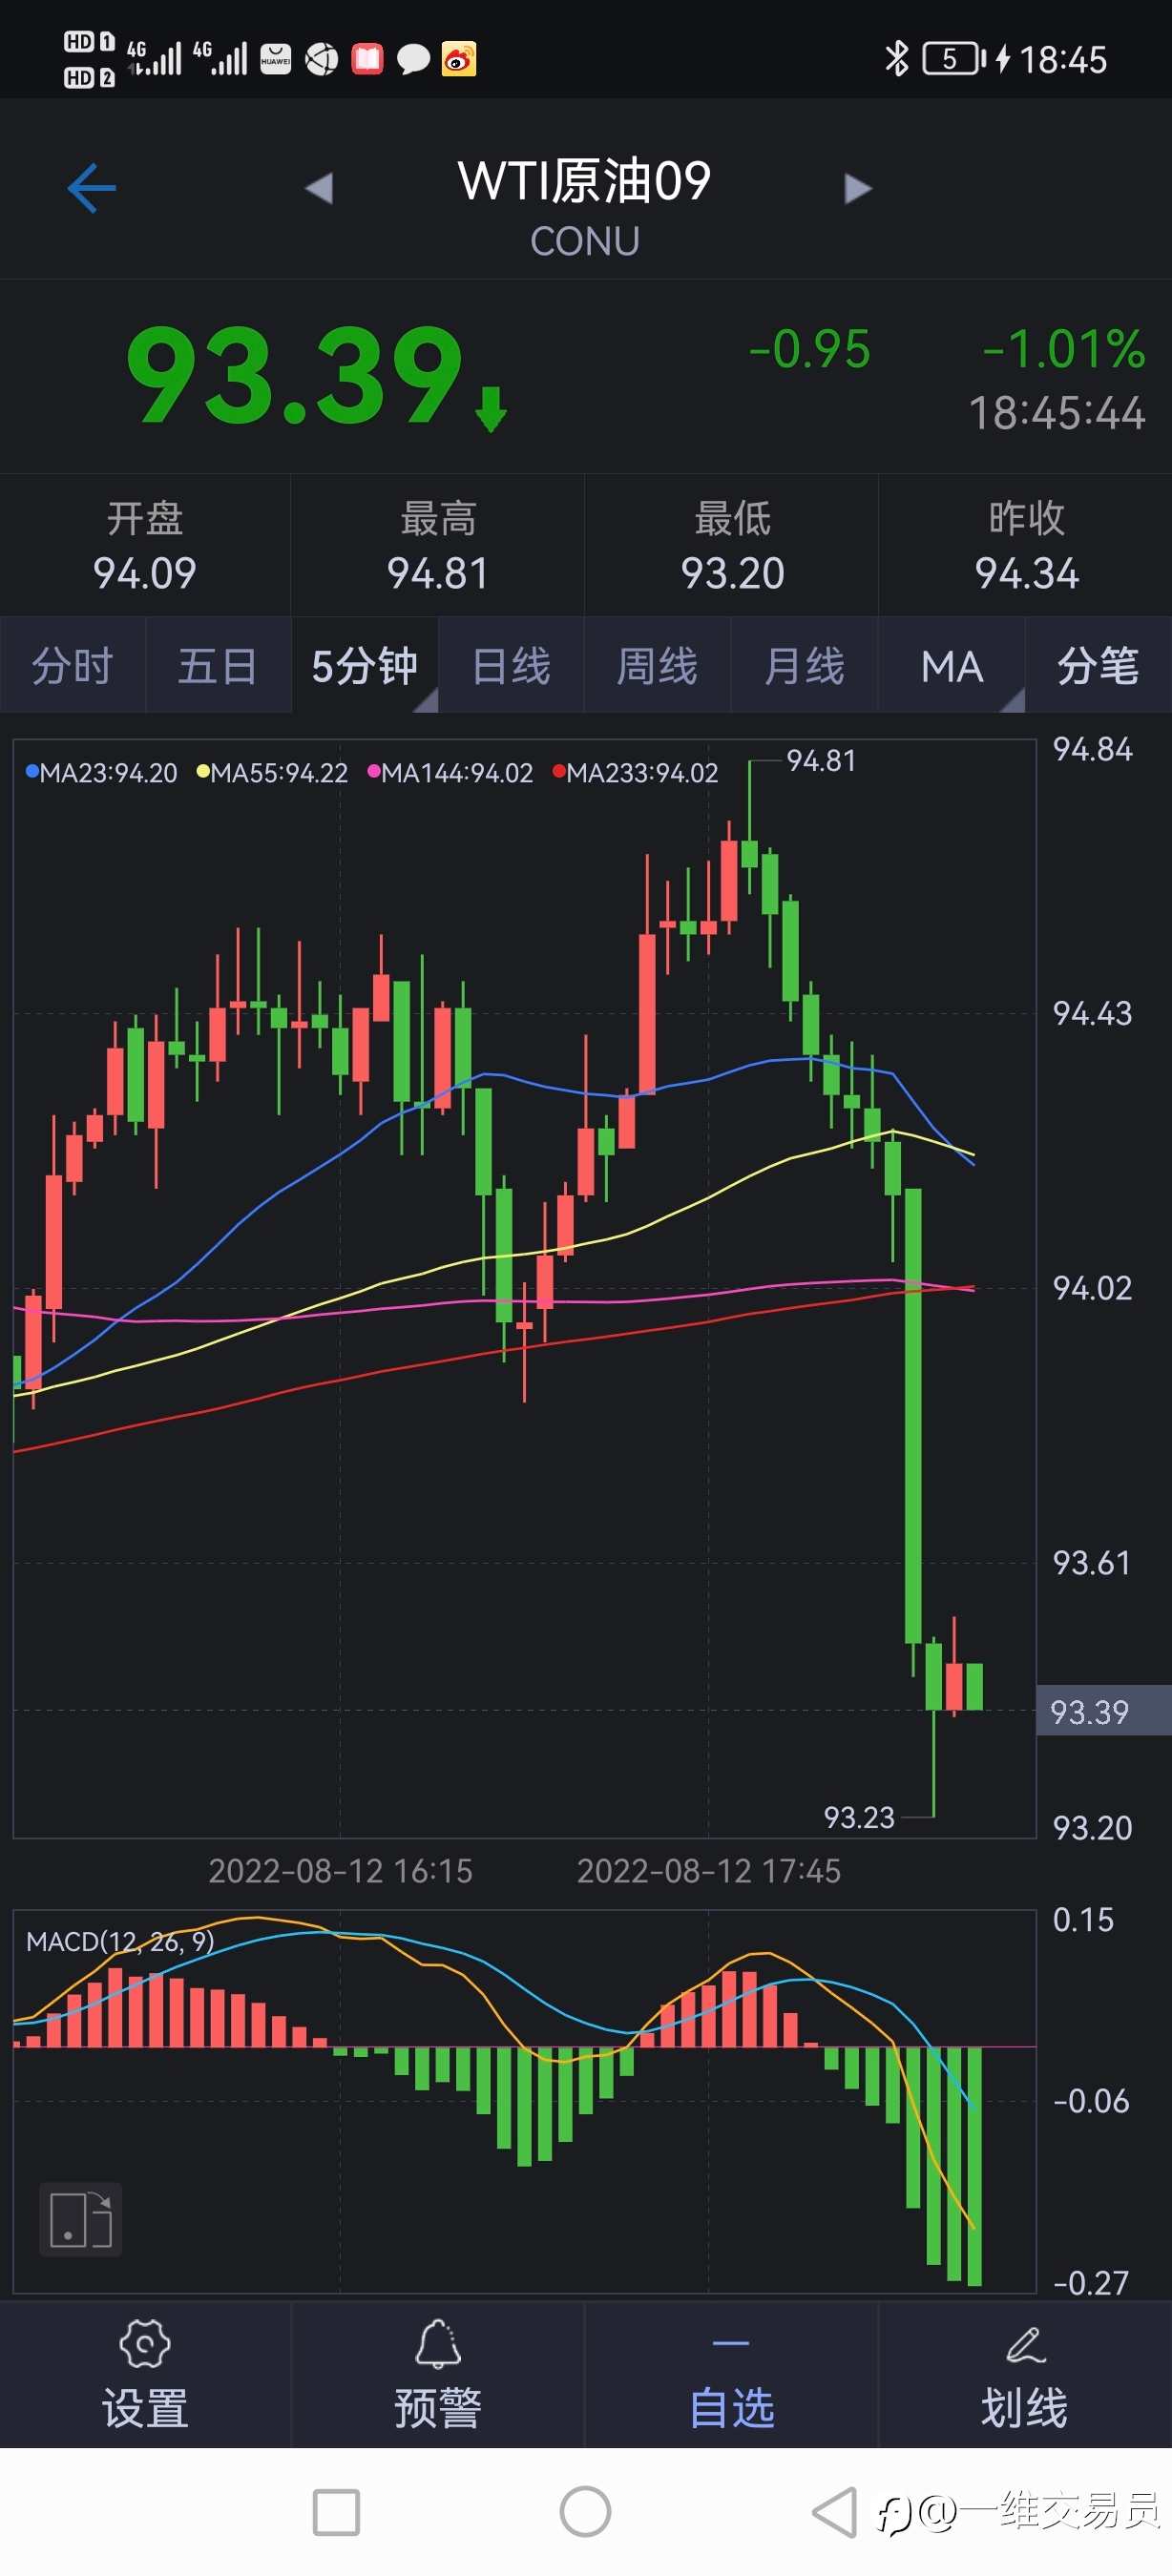Go back with the blue arrow
The image size is (1172, 2576).
91,188
